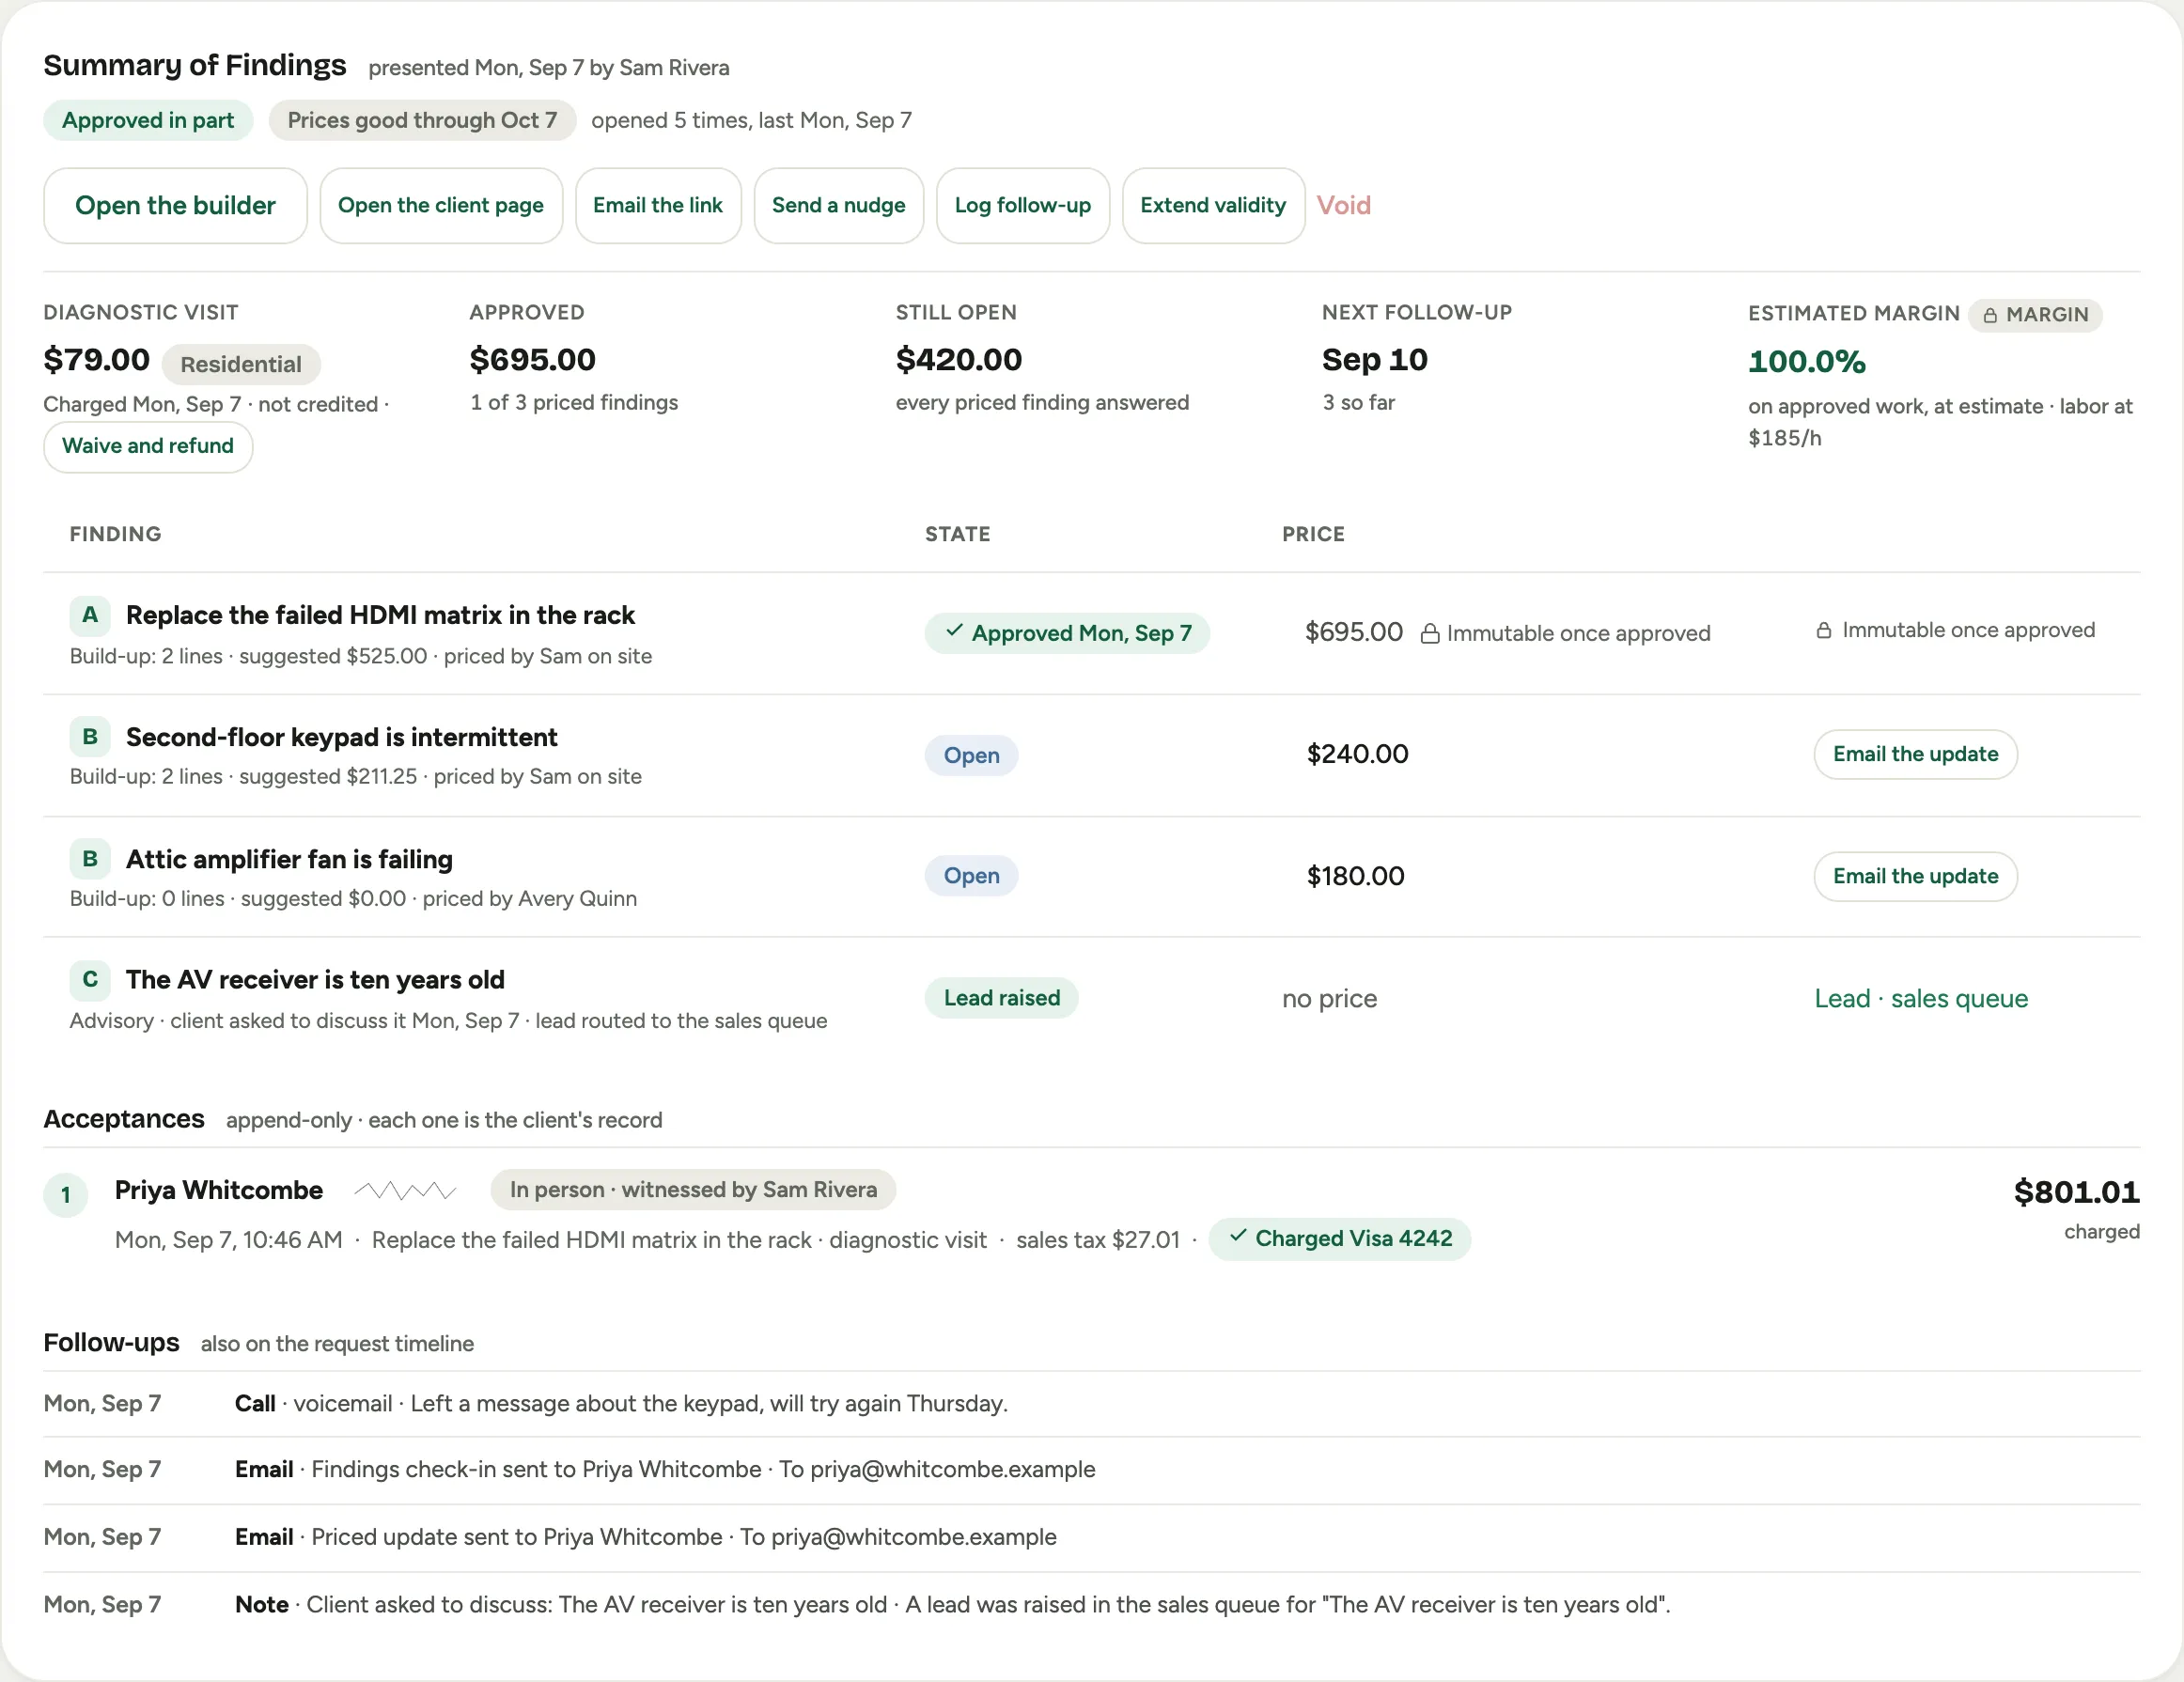Click the Sep 10 next follow-up date
This screenshot has height=1682, width=2184.
(x=1374, y=359)
